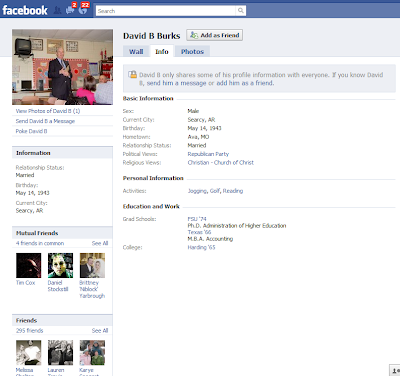
Task: Open David B Burks profile photo
Action: point(62,67)
